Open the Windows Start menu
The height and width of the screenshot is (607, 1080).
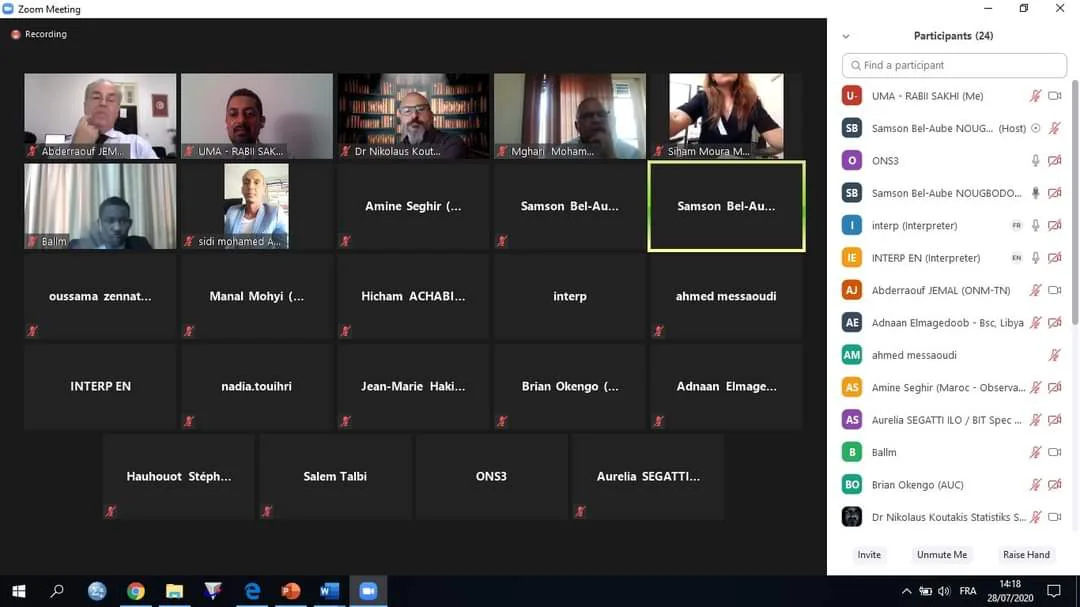(19, 591)
